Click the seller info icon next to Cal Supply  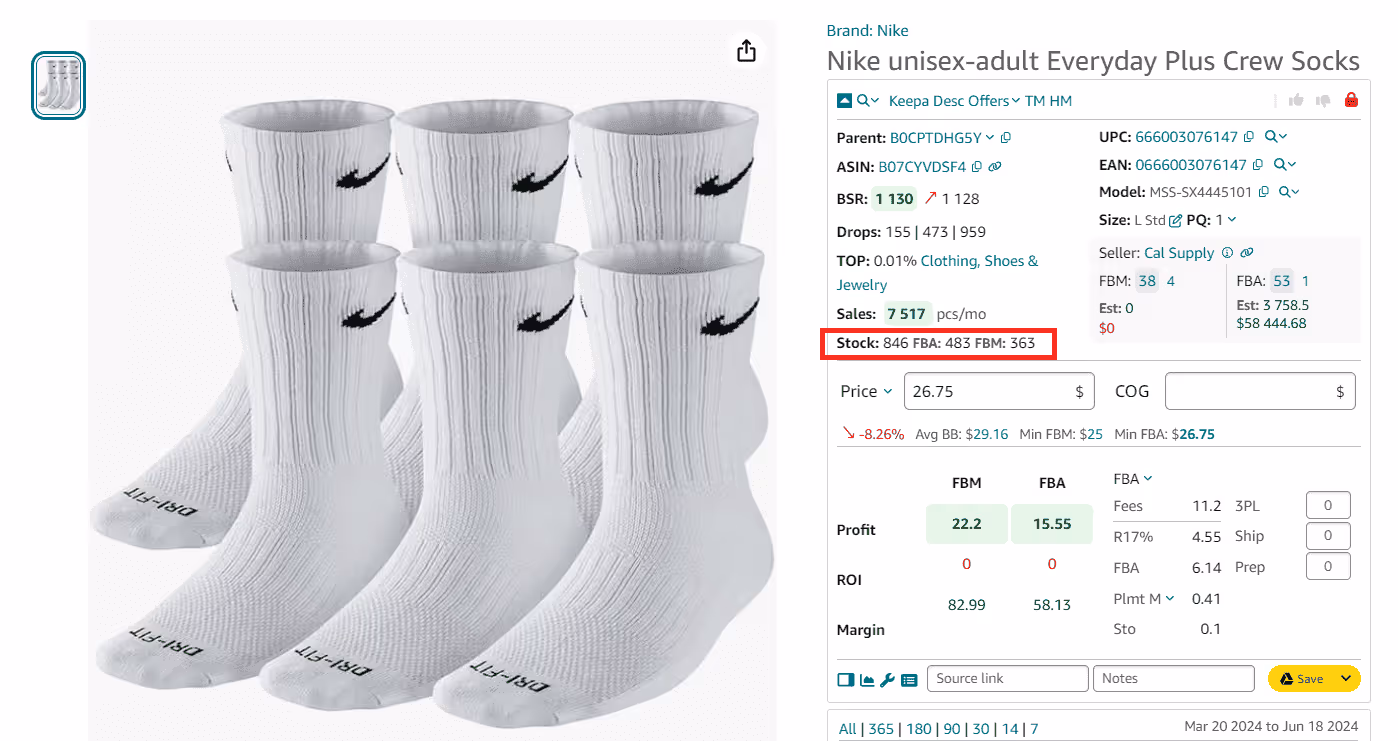(1228, 254)
